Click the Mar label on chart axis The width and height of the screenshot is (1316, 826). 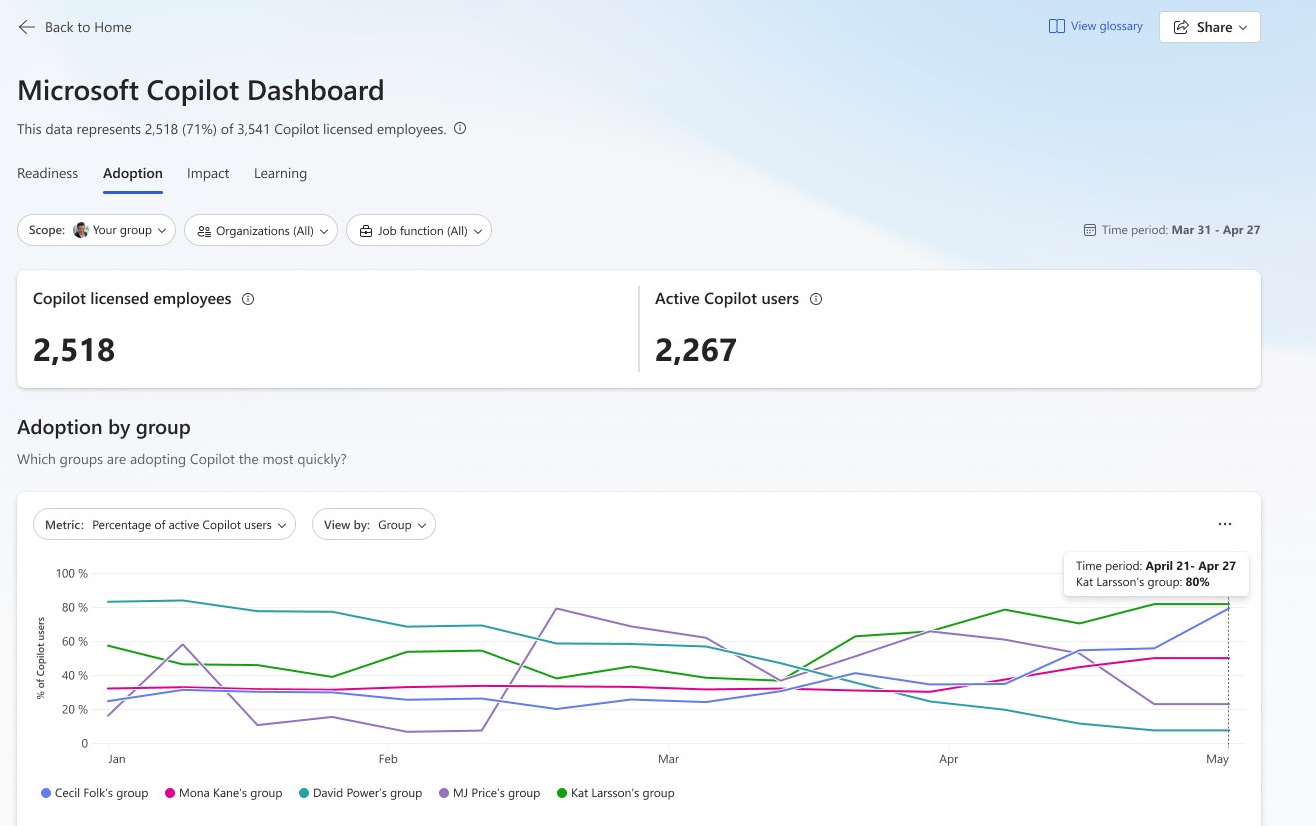point(668,760)
